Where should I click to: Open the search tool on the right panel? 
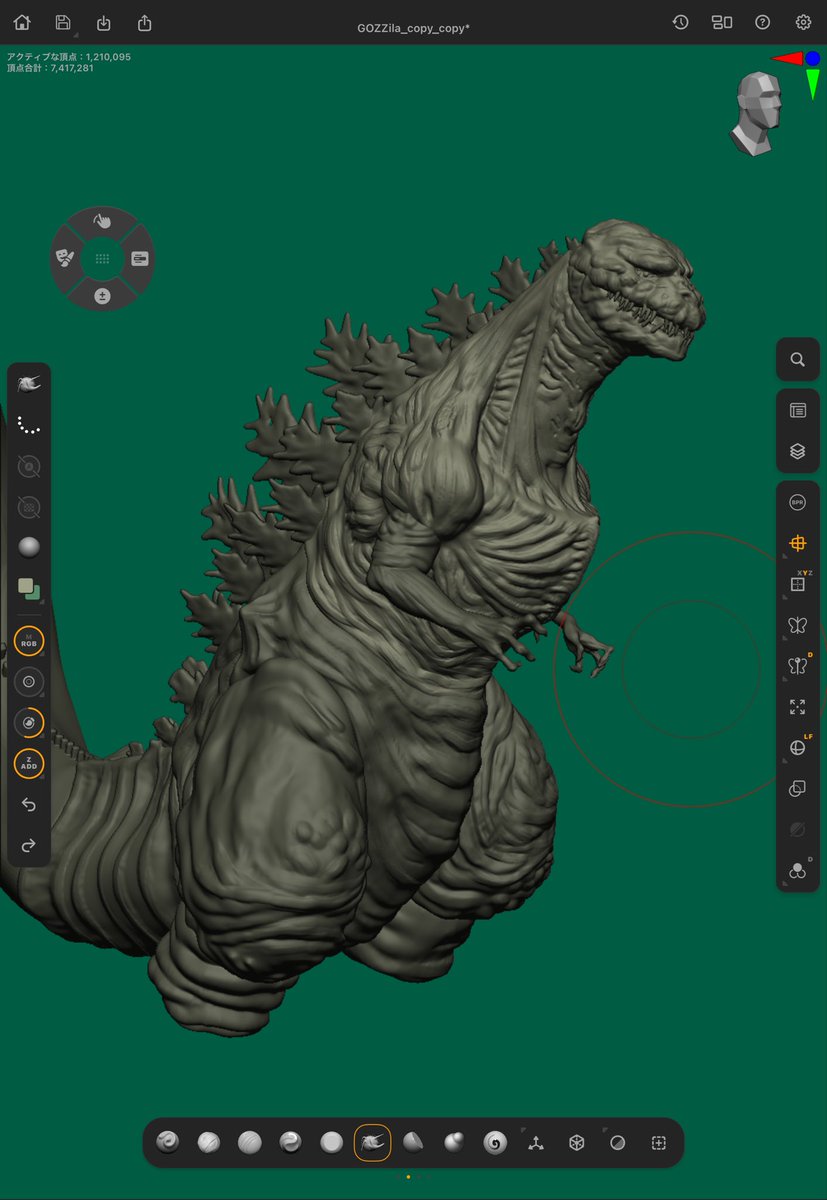797,359
